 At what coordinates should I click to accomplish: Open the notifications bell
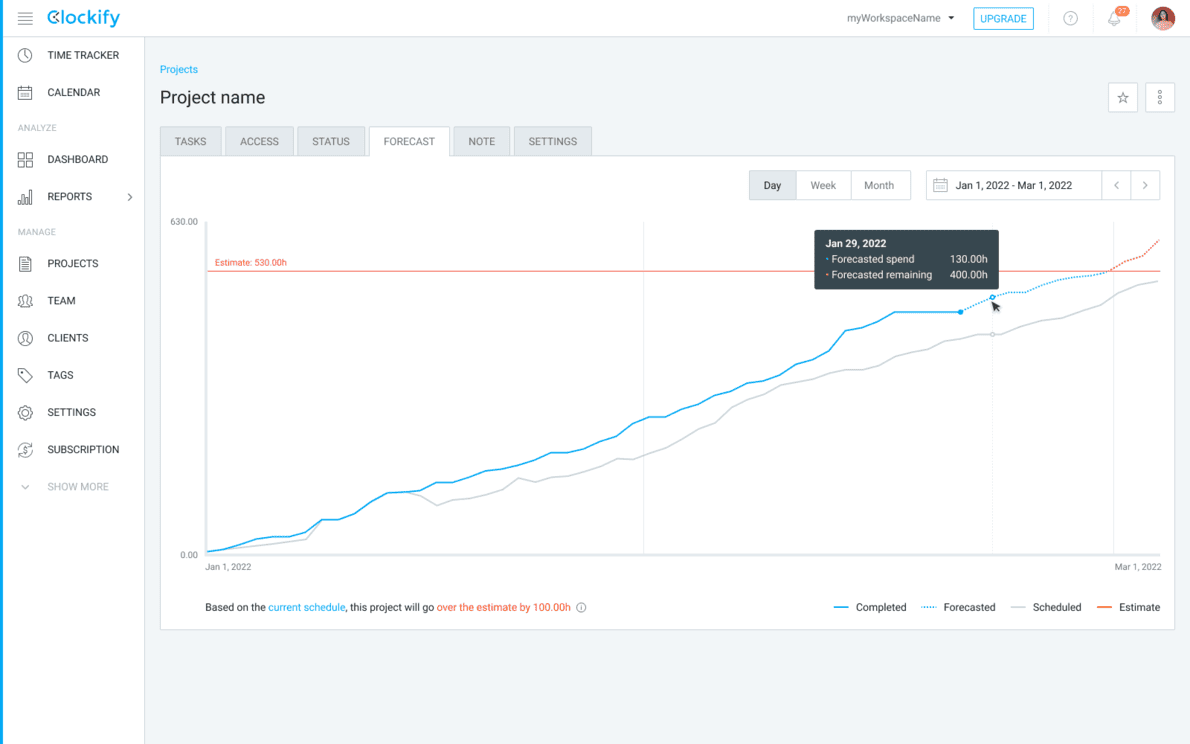1114,18
